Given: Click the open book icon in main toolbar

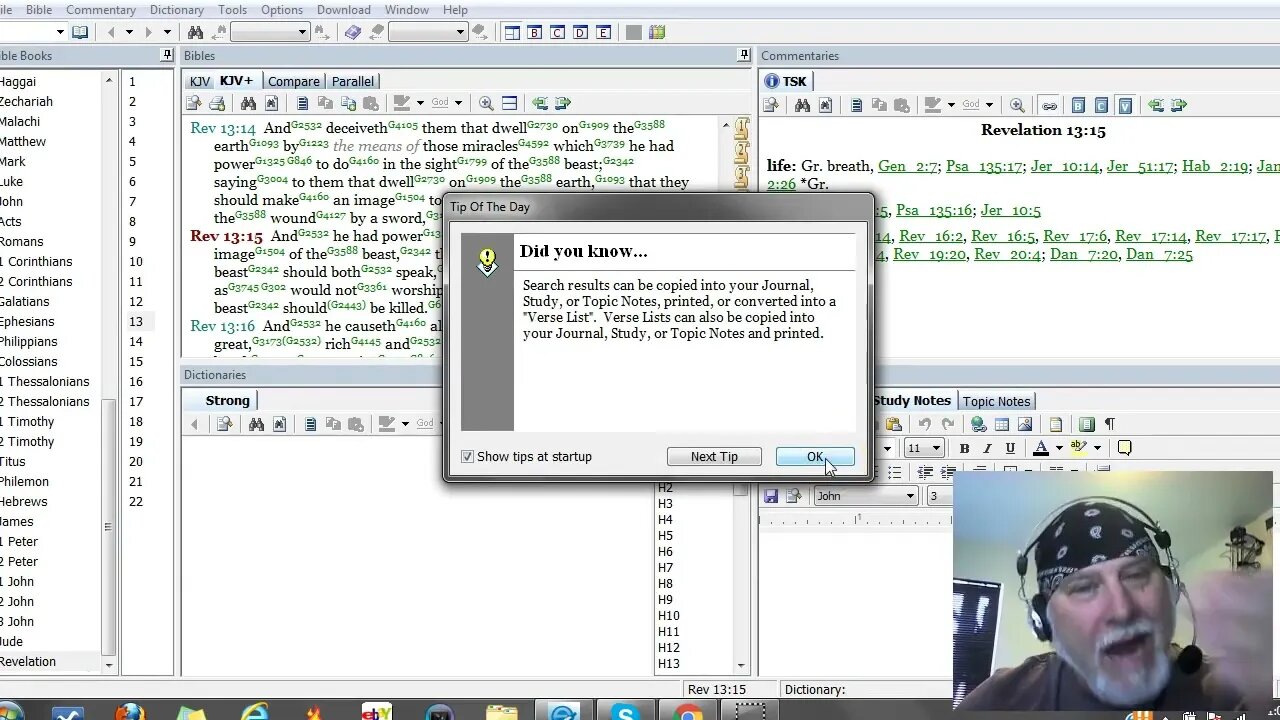Looking at the screenshot, I should click(80, 32).
